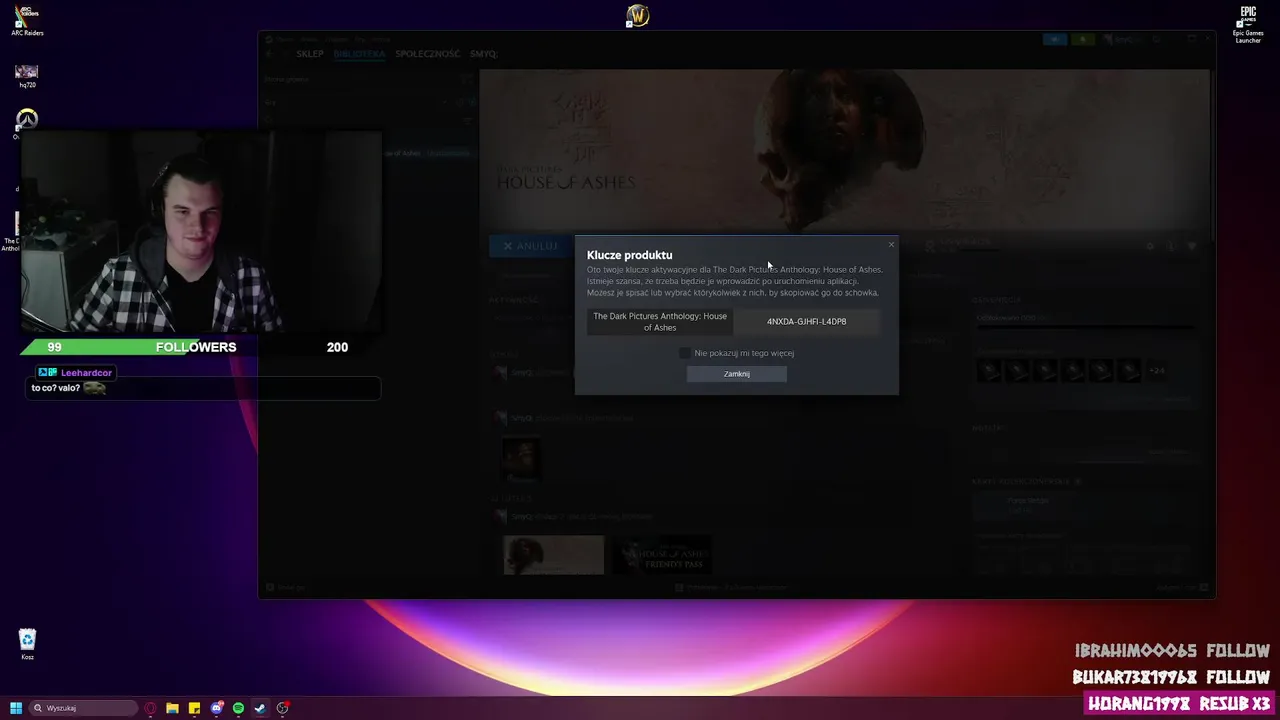The width and height of the screenshot is (1280, 720).
Task: Copy the product key 4NXDA-GJHFI-L4DP8
Action: [807, 322]
